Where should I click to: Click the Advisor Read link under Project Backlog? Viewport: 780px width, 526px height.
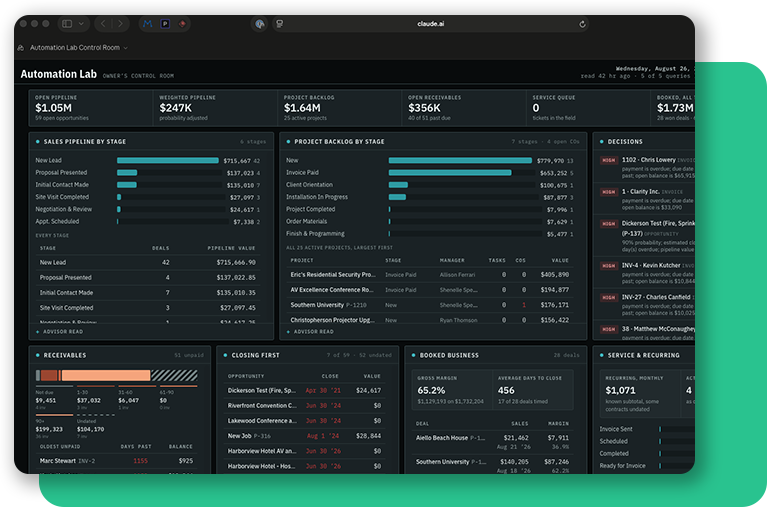click(313, 332)
